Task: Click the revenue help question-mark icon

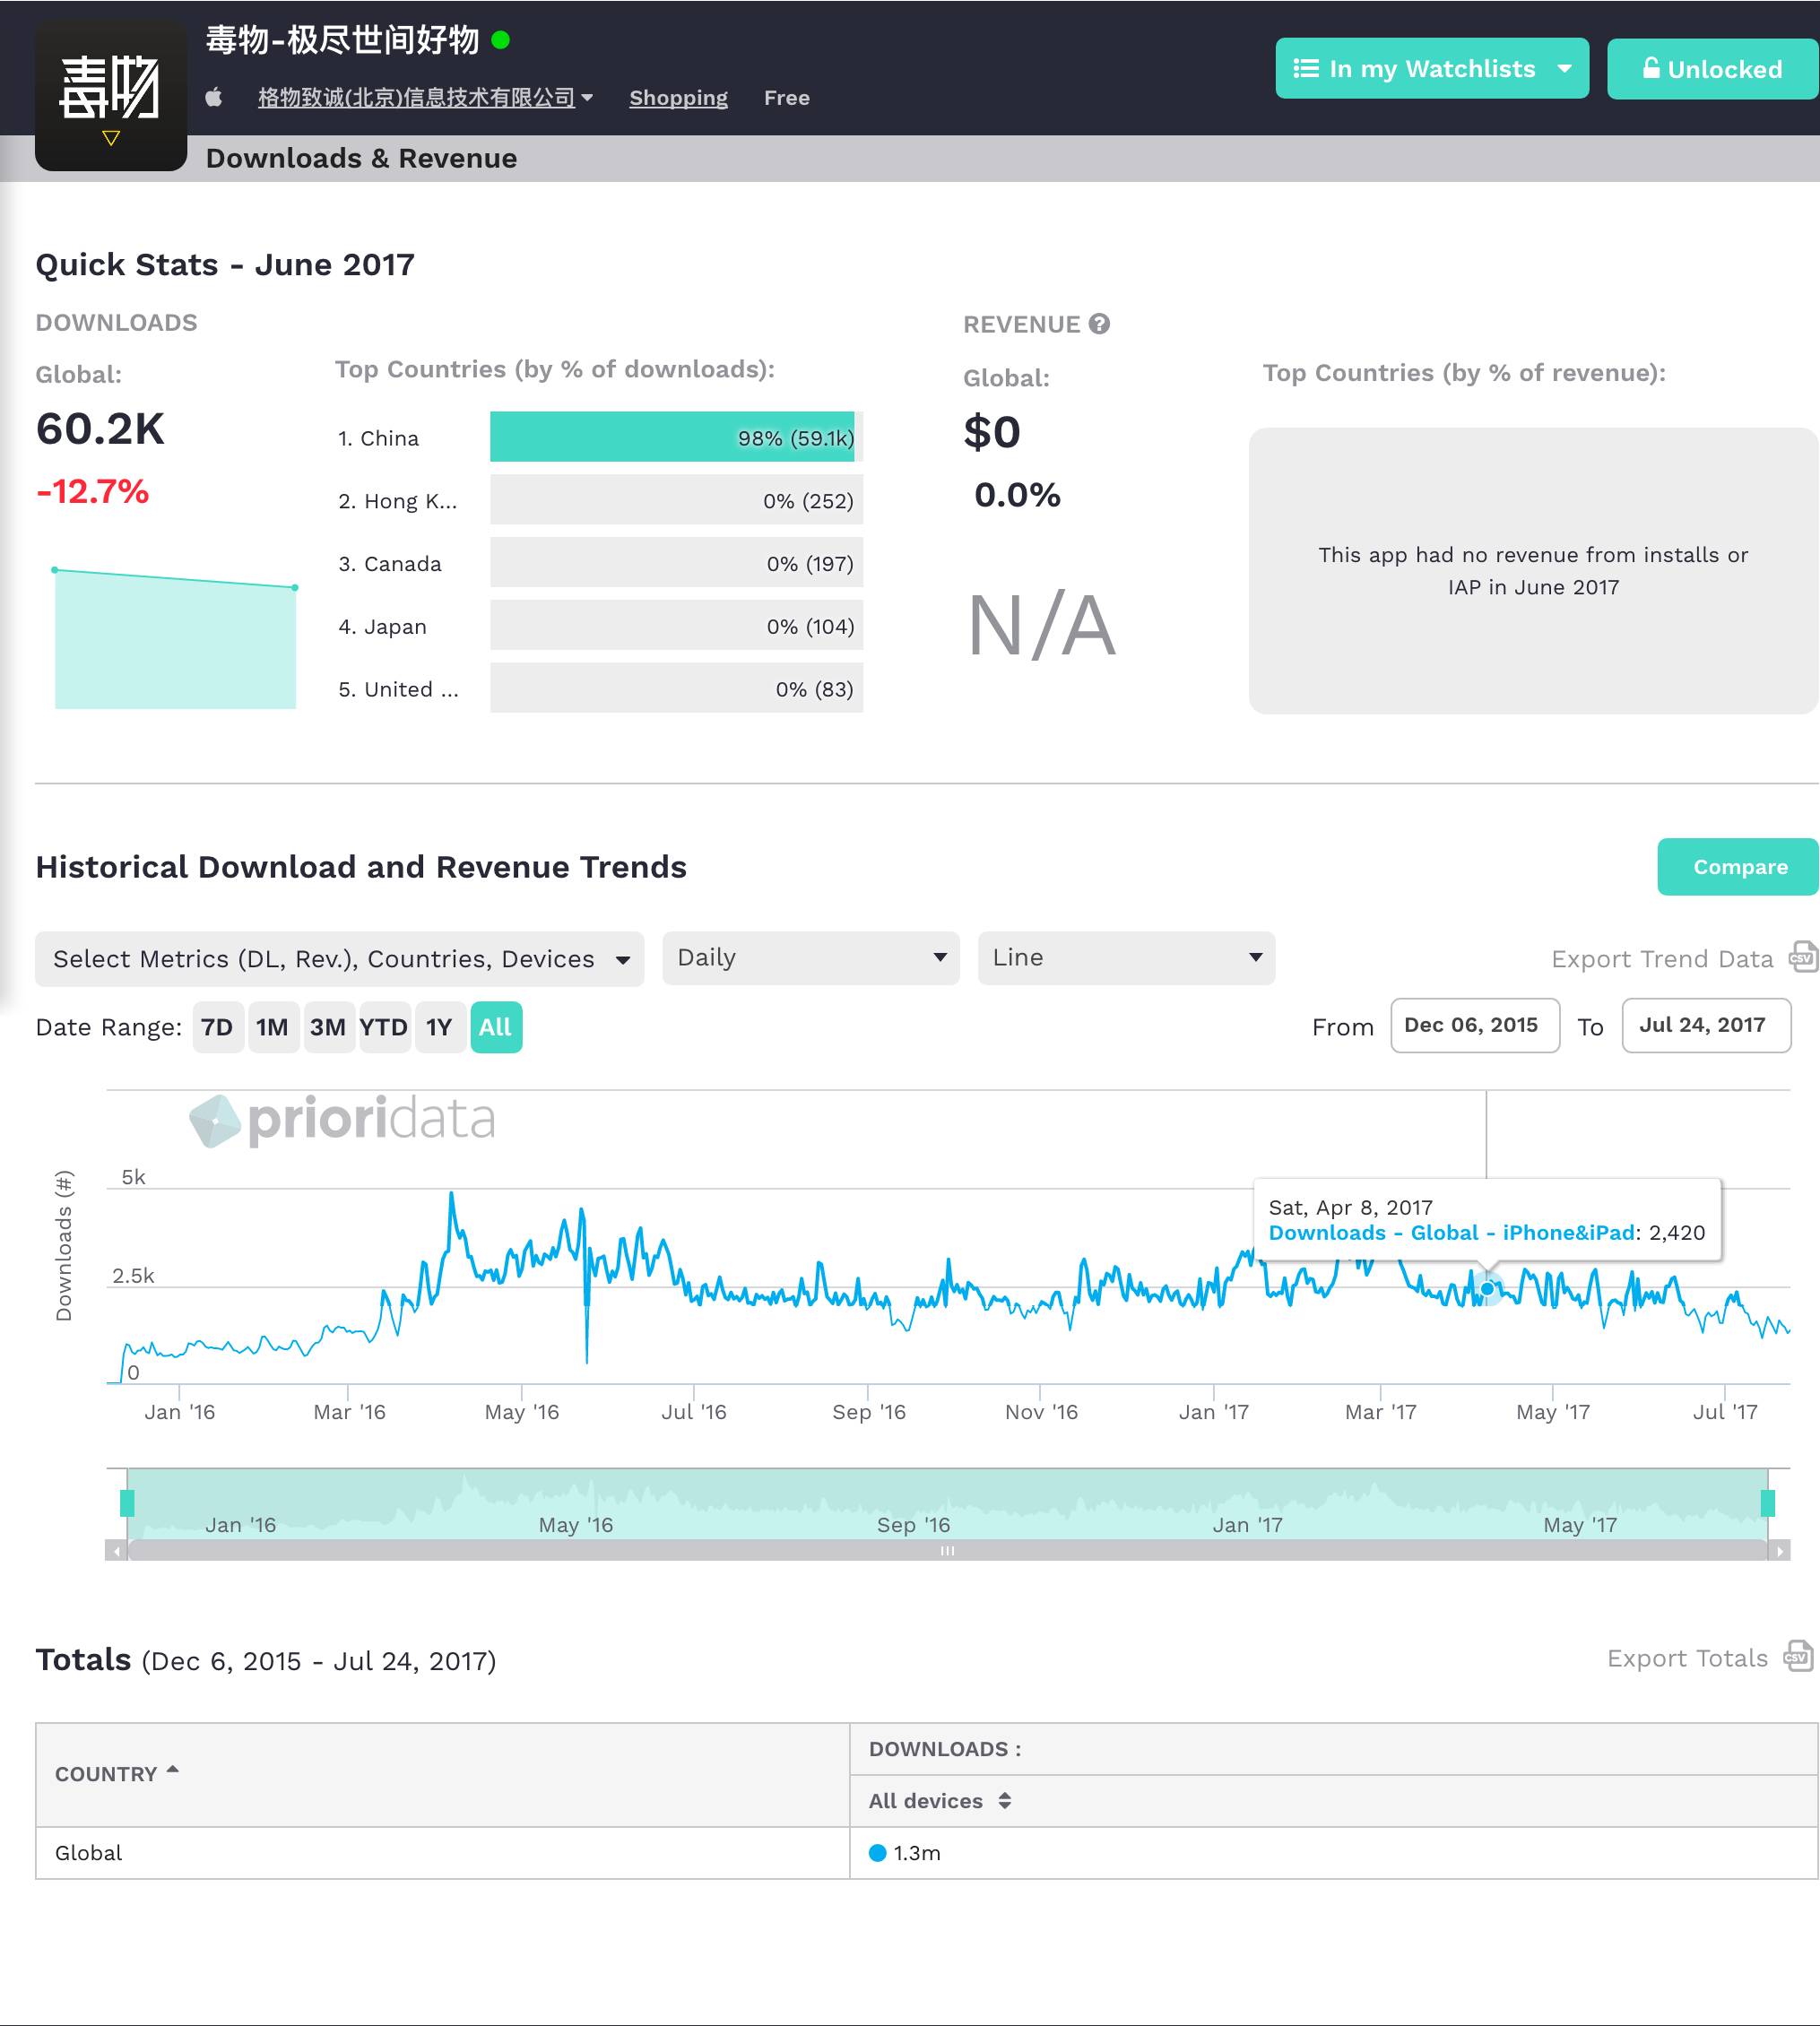Action: 1099,324
